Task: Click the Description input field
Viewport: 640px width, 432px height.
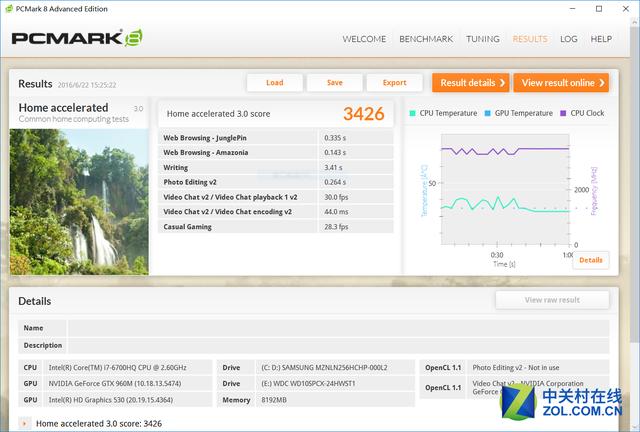Action: (x=338, y=345)
